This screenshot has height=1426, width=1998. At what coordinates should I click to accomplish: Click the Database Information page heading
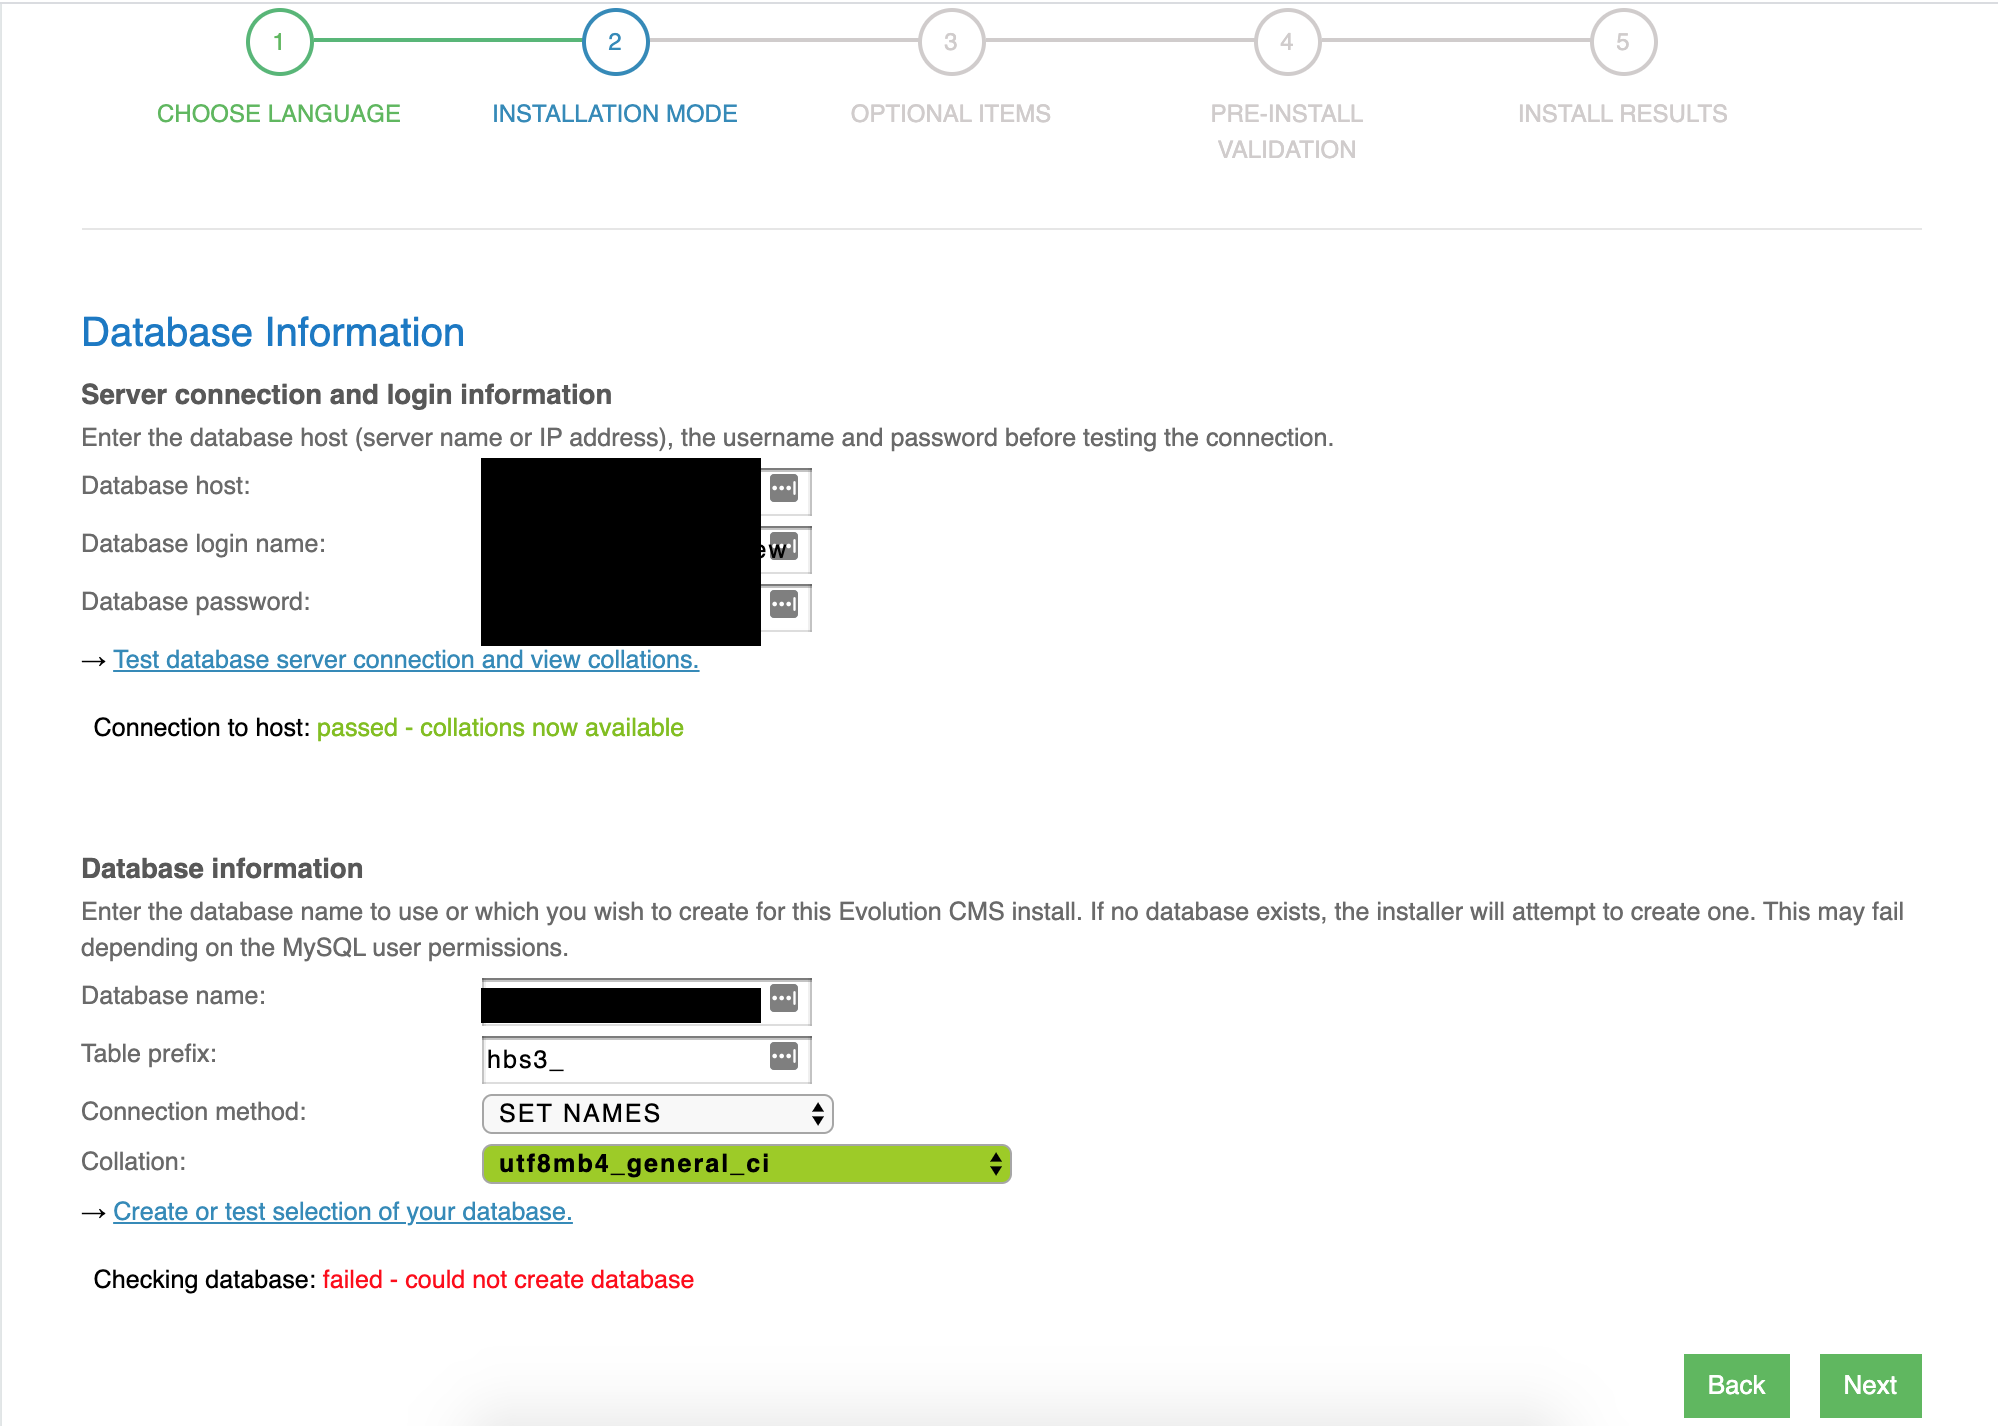(x=273, y=333)
